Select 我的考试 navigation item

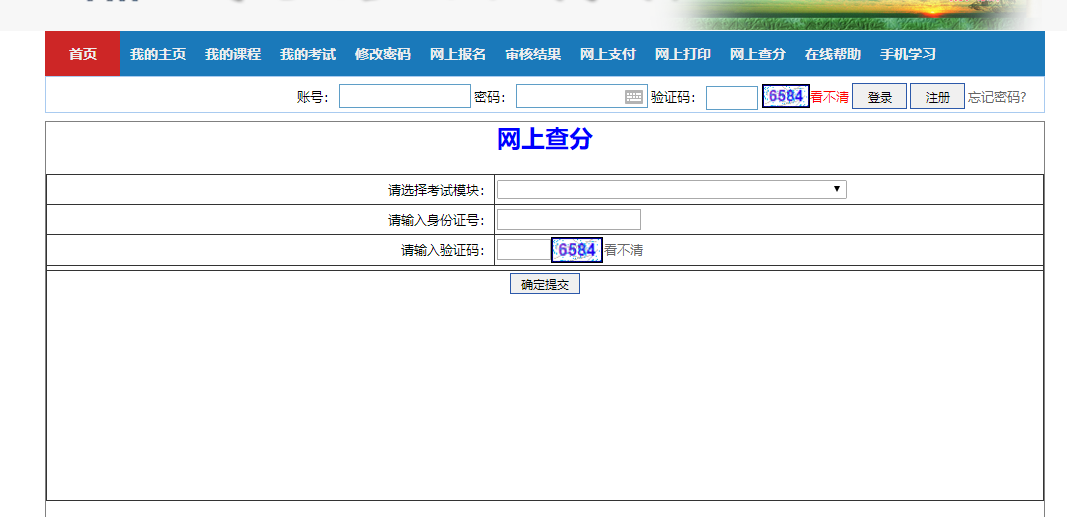click(308, 54)
